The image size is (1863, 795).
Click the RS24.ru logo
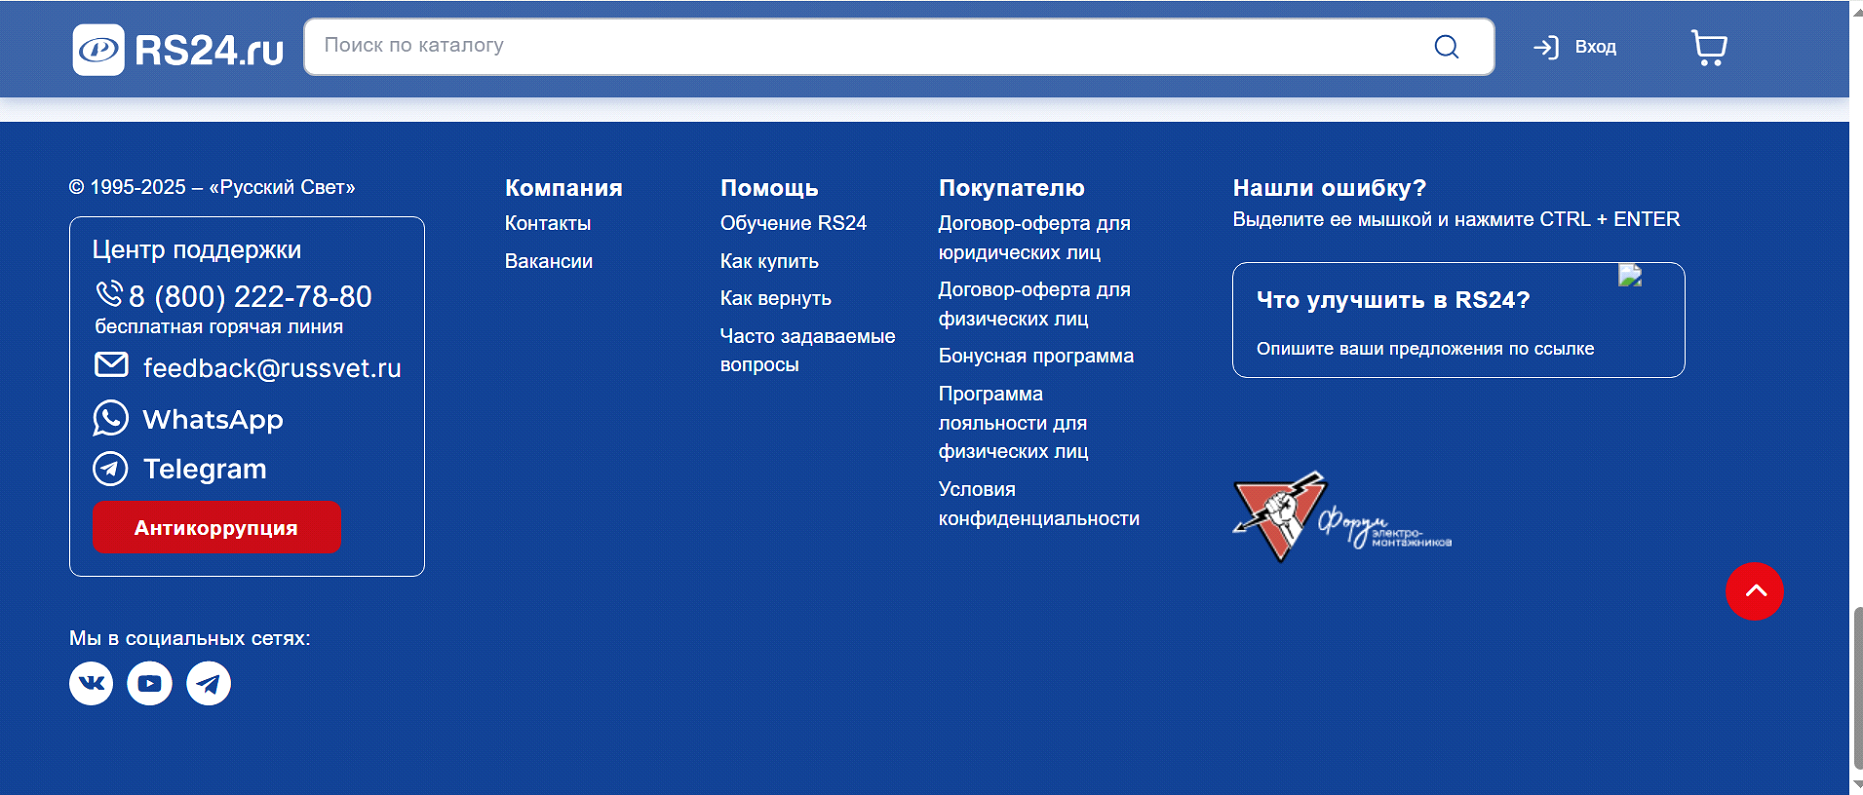point(178,49)
